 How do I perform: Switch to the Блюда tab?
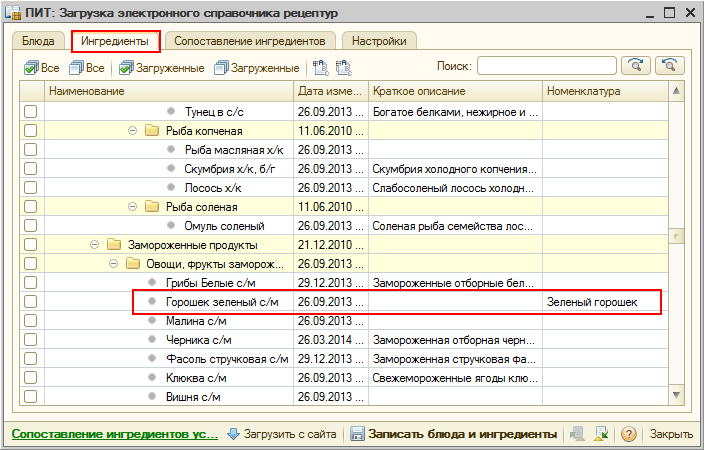pyautogui.click(x=40, y=41)
